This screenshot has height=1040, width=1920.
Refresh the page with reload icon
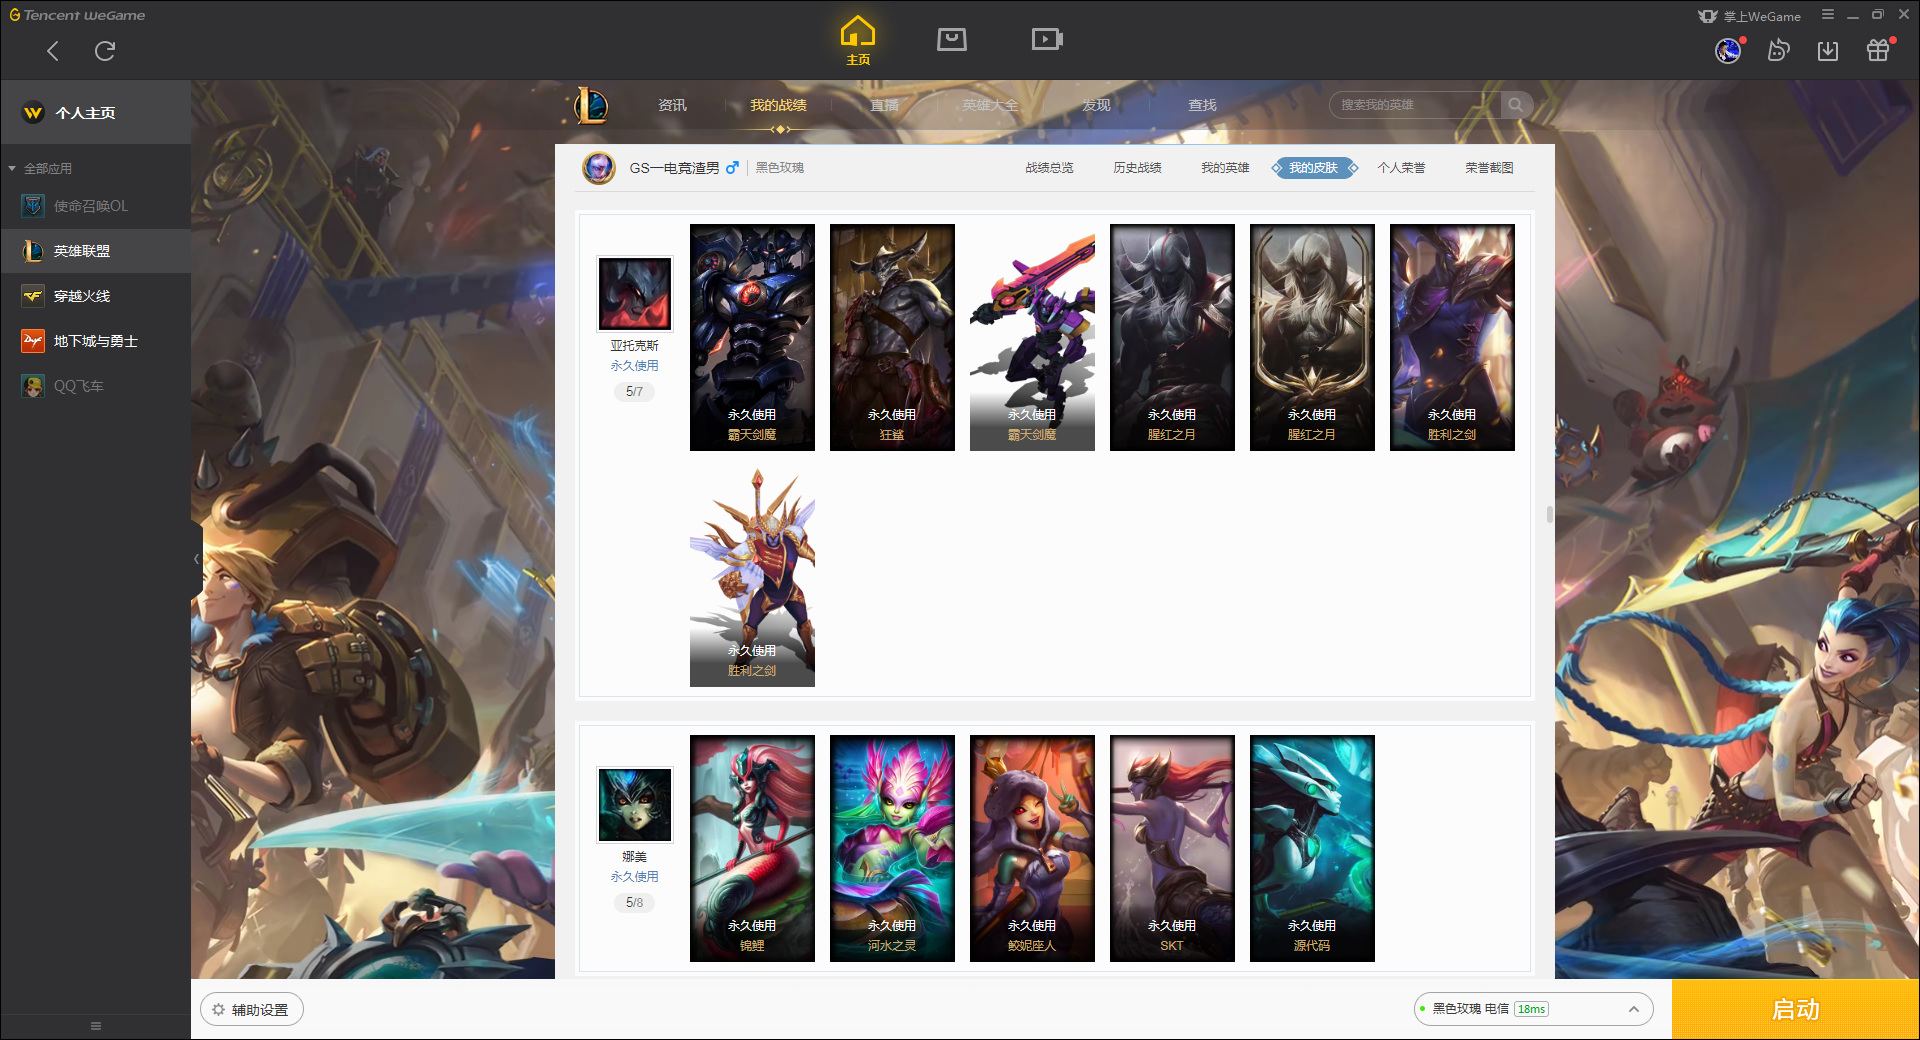[x=105, y=51]
